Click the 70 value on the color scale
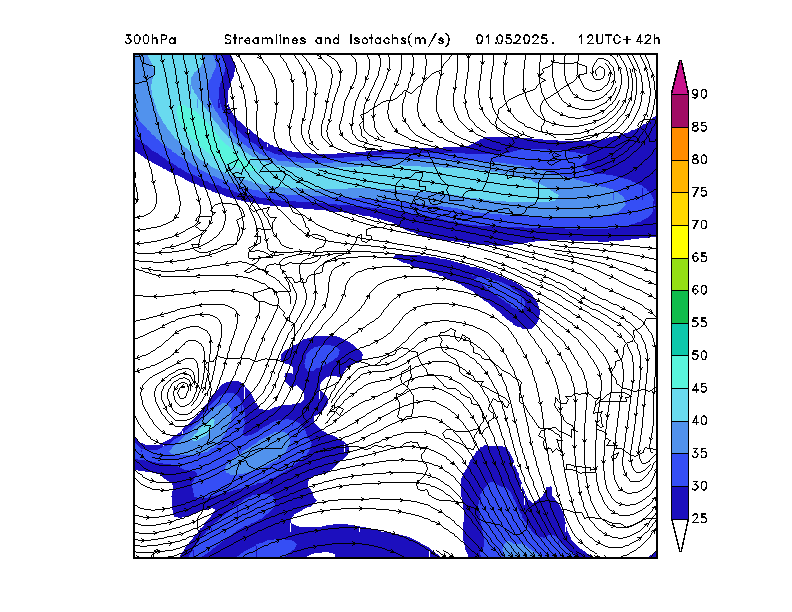Screen dimensions: 792x612 (x=700, y=225)
